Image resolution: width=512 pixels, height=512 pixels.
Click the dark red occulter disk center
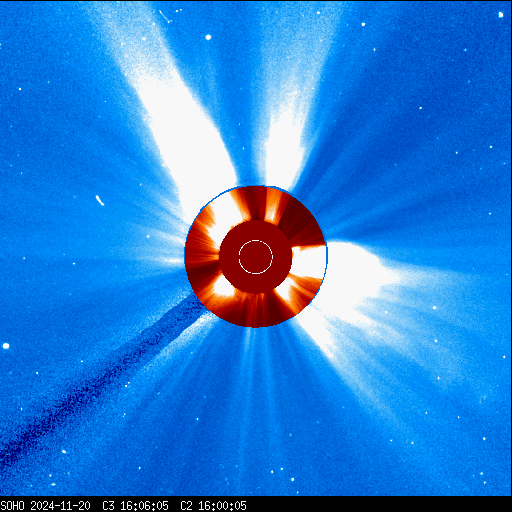click(256, 257)
